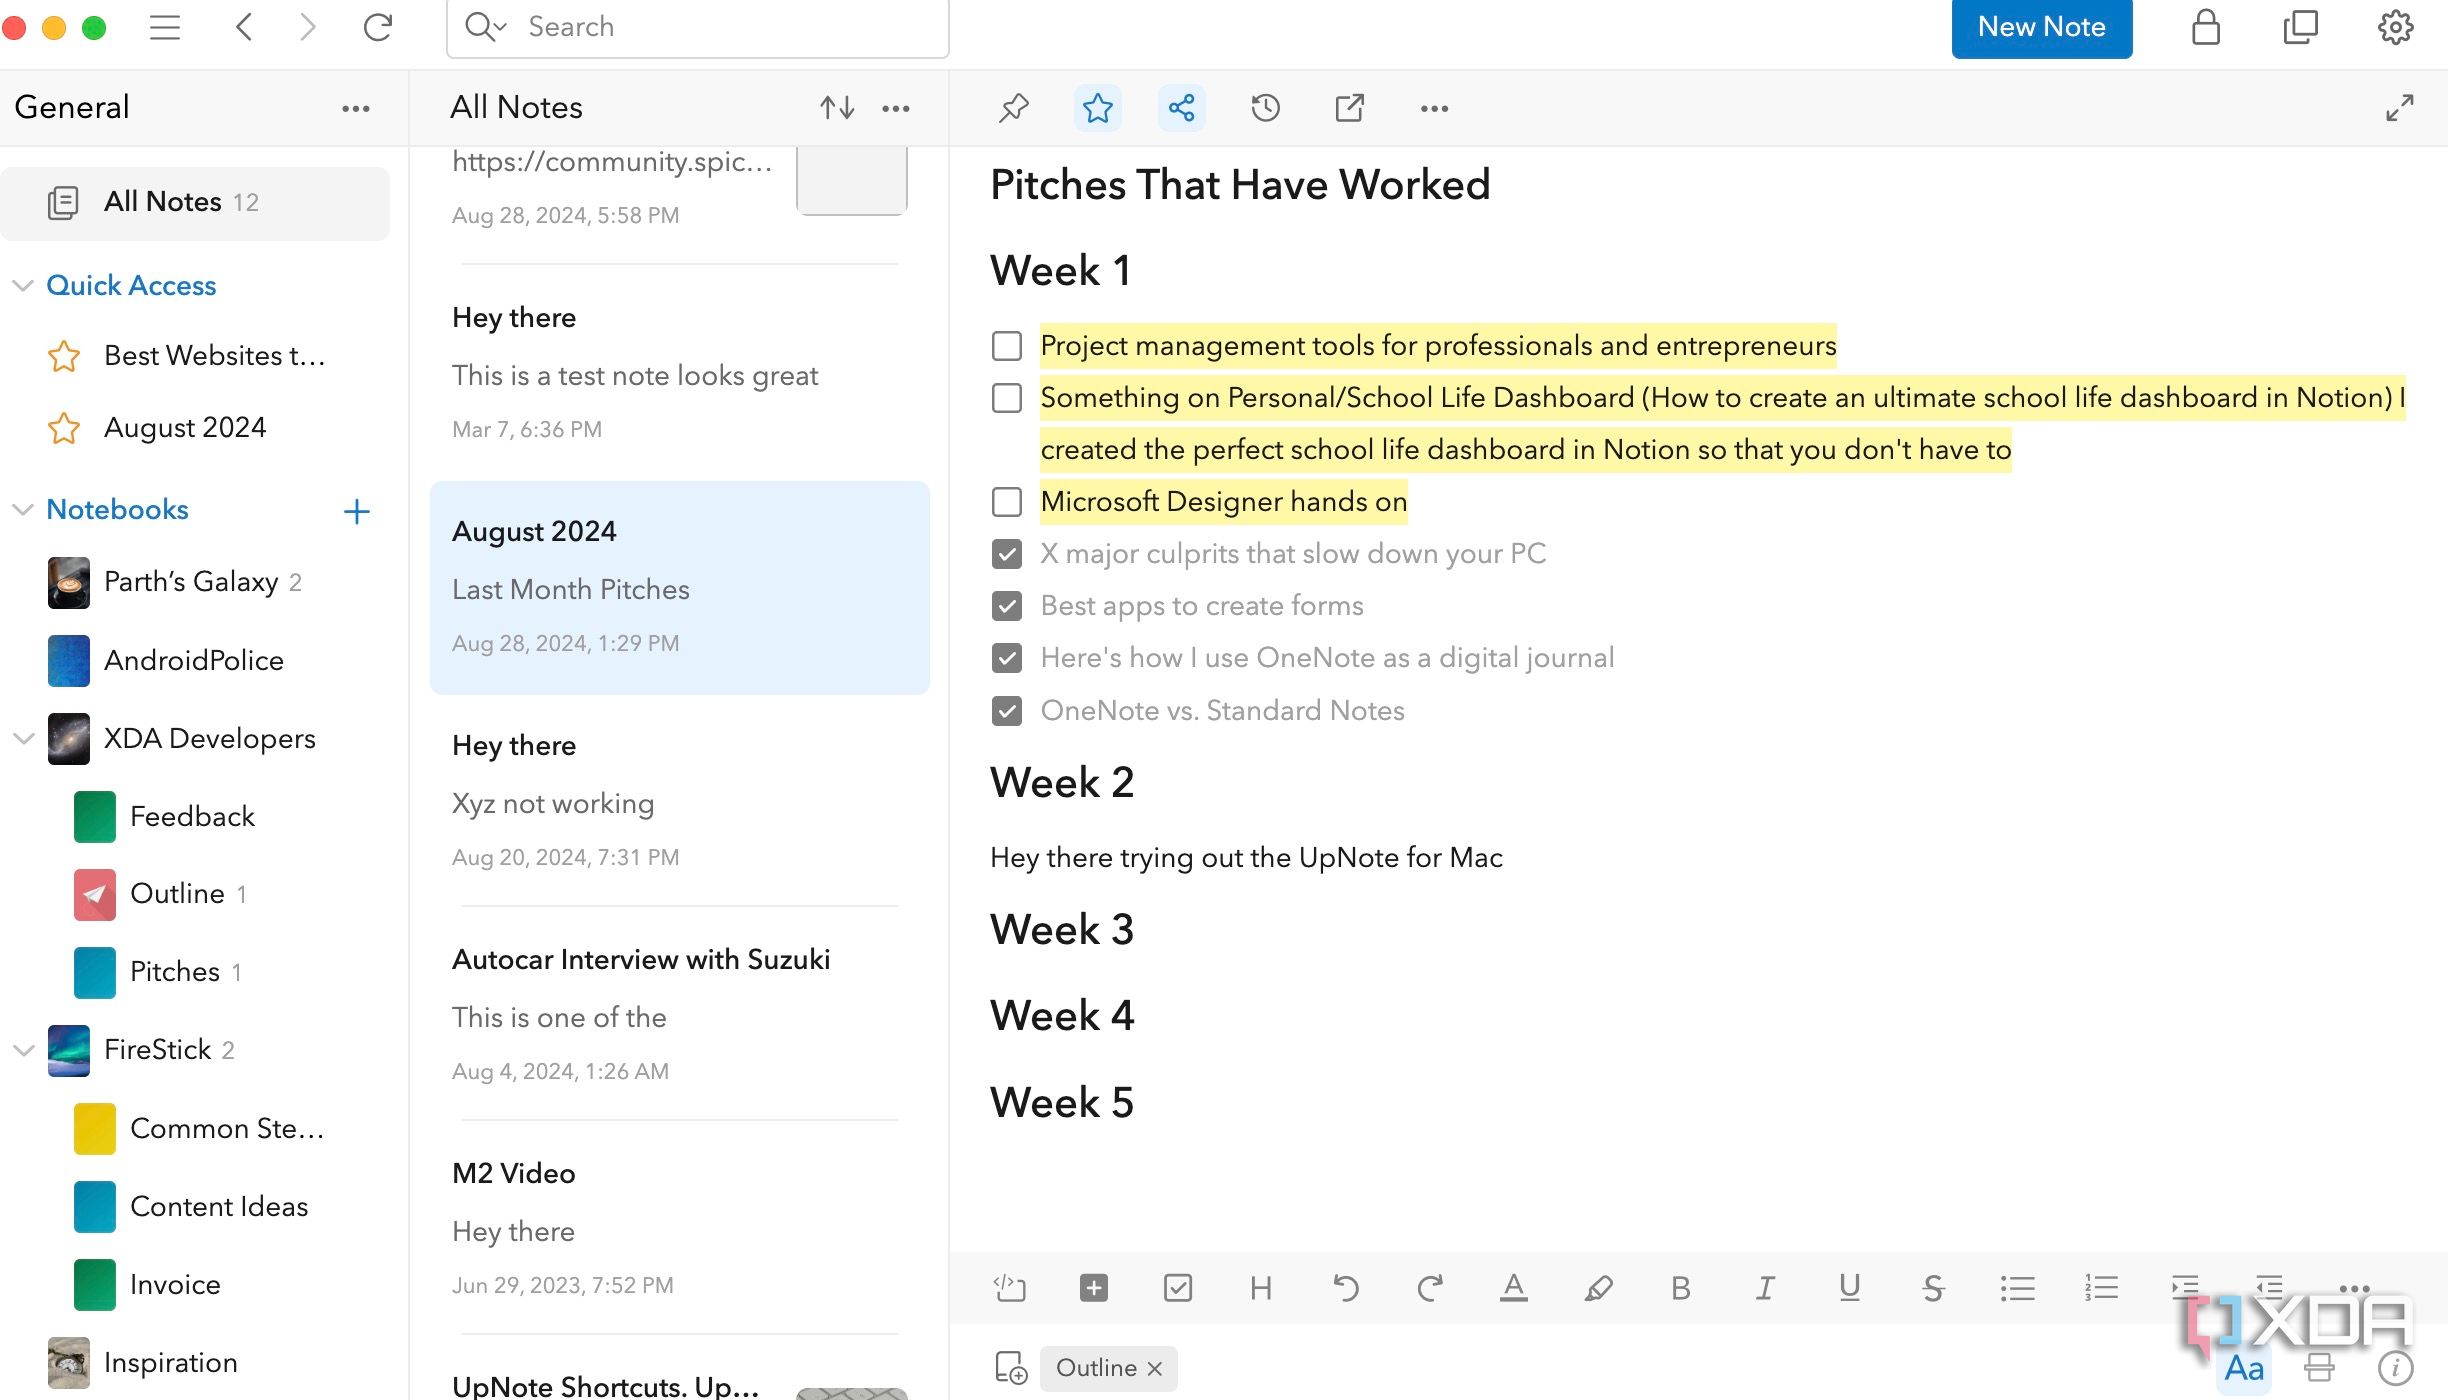Collapse the Quick Access section
The height and width of the screenshot is (1400, 2448).
[x=23, y=286]
